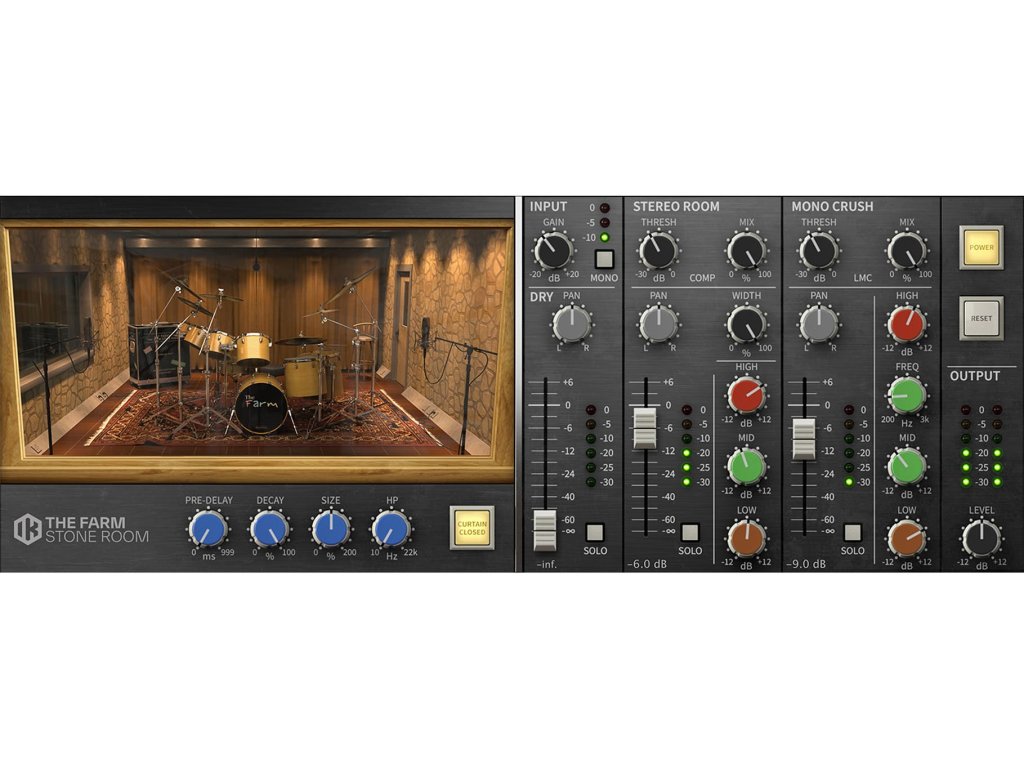The image size is (1024, 768).
Task: Click the Stereo Room fader handle
Action: (x=644, y=428)
